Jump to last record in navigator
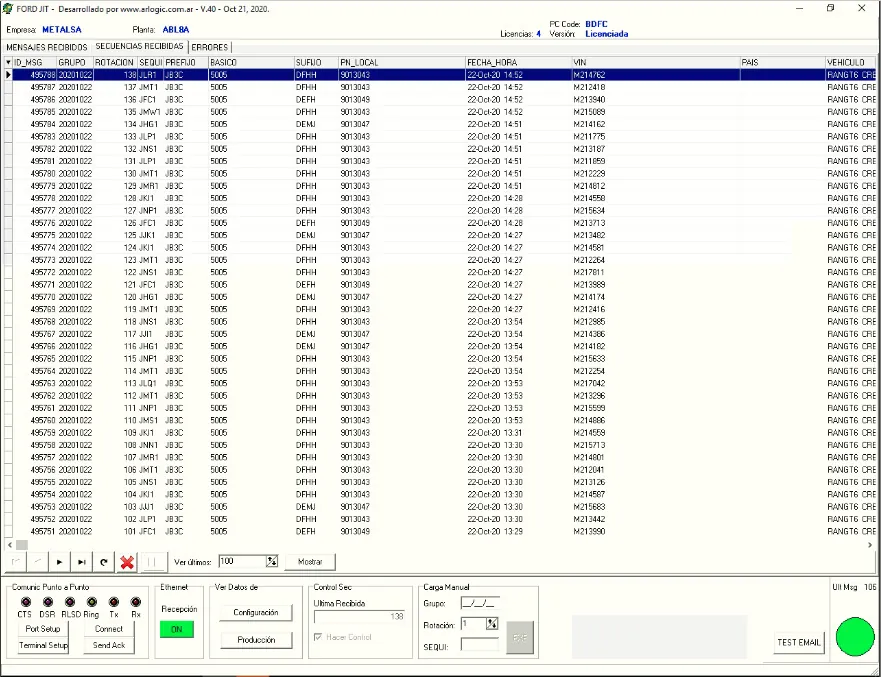The width and height of the screenshot is (881, 677). coord(81,562)
